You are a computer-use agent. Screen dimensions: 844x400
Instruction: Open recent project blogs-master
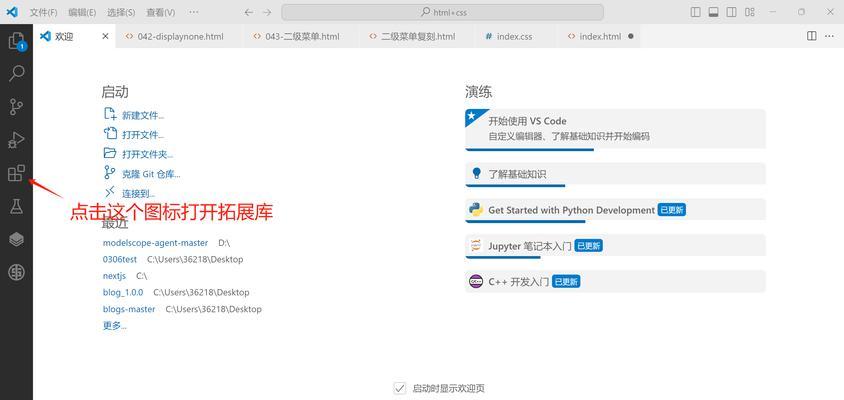(129, 309)
